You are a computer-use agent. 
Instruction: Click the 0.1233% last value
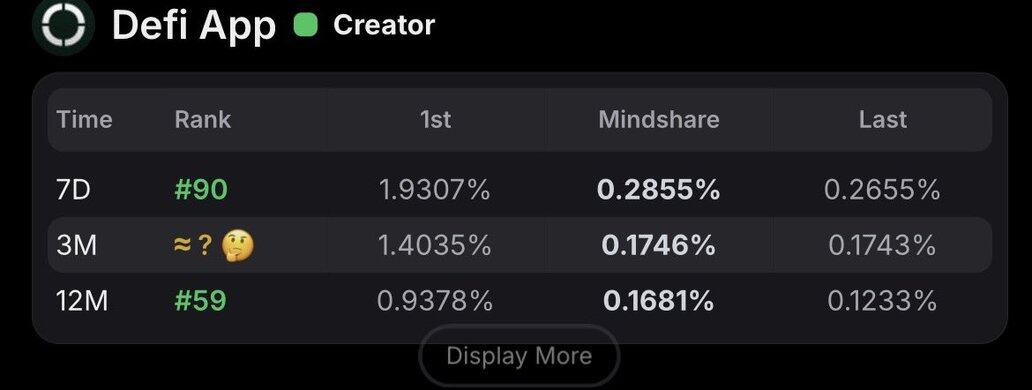coord(882,301)
